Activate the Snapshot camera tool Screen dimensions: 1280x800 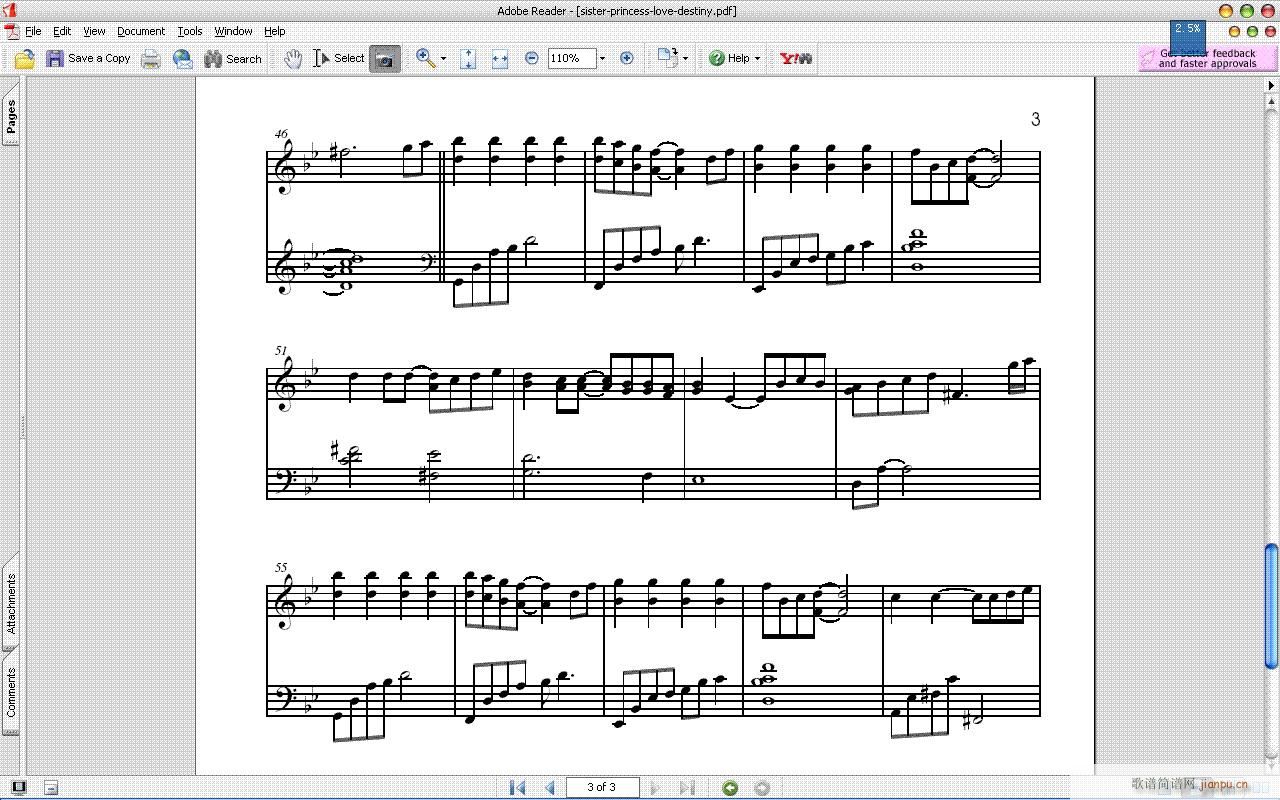[384, 59]
